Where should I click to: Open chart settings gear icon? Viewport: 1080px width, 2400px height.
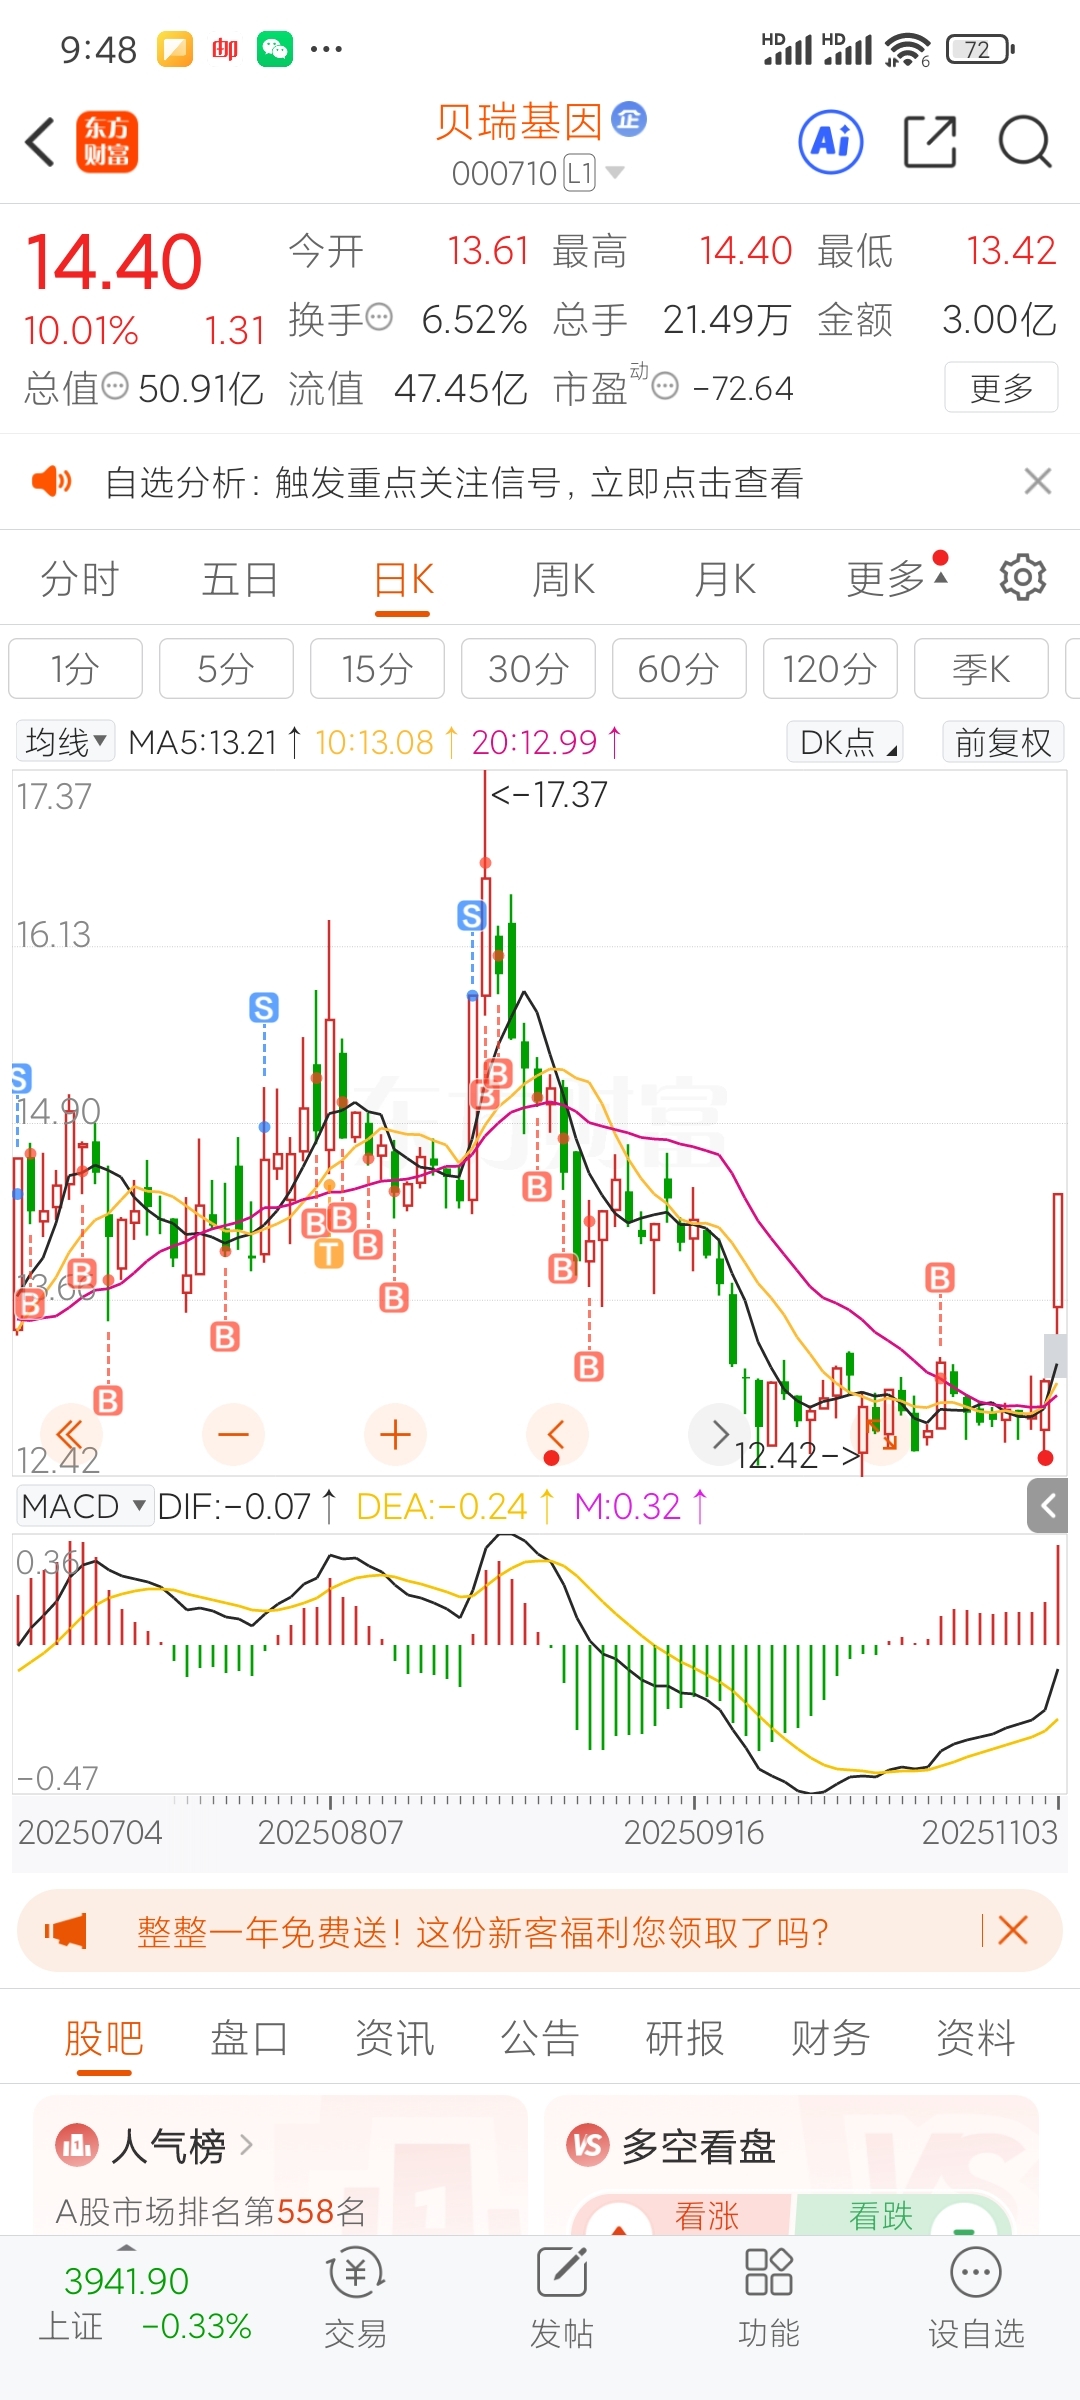pyautogui.click(x=1023, y=578)
